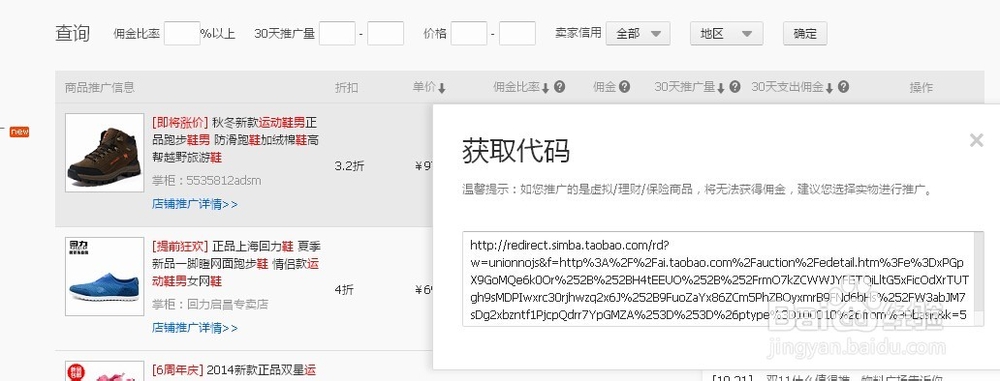Click the 30-day promotion volume maximum field
1000x381 pixels.
click(x=385, y=33)
